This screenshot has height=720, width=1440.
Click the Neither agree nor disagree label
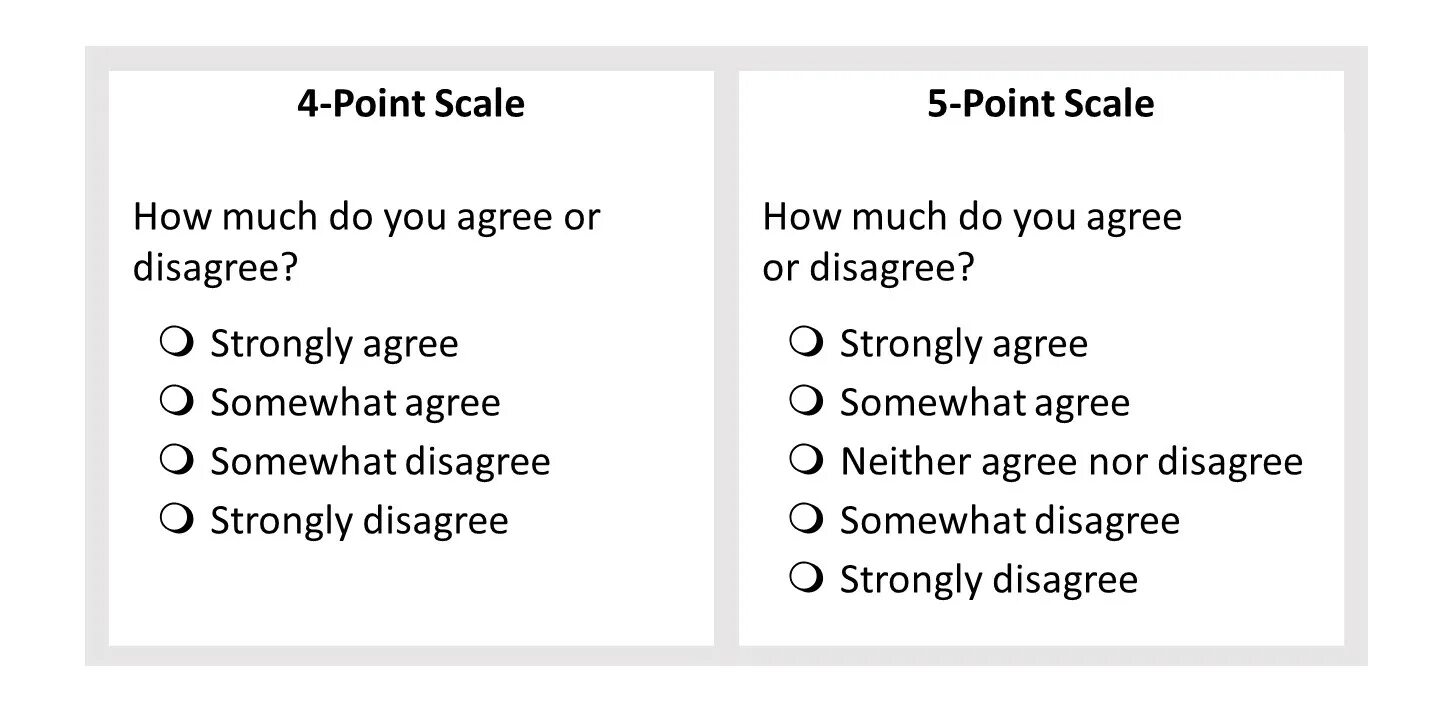[x=1072, y=463]
